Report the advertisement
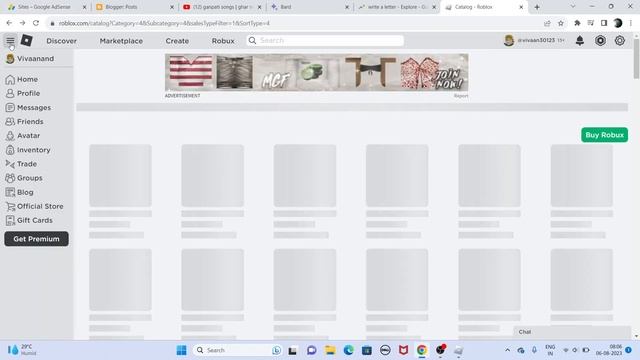 [x=461, y=96]
